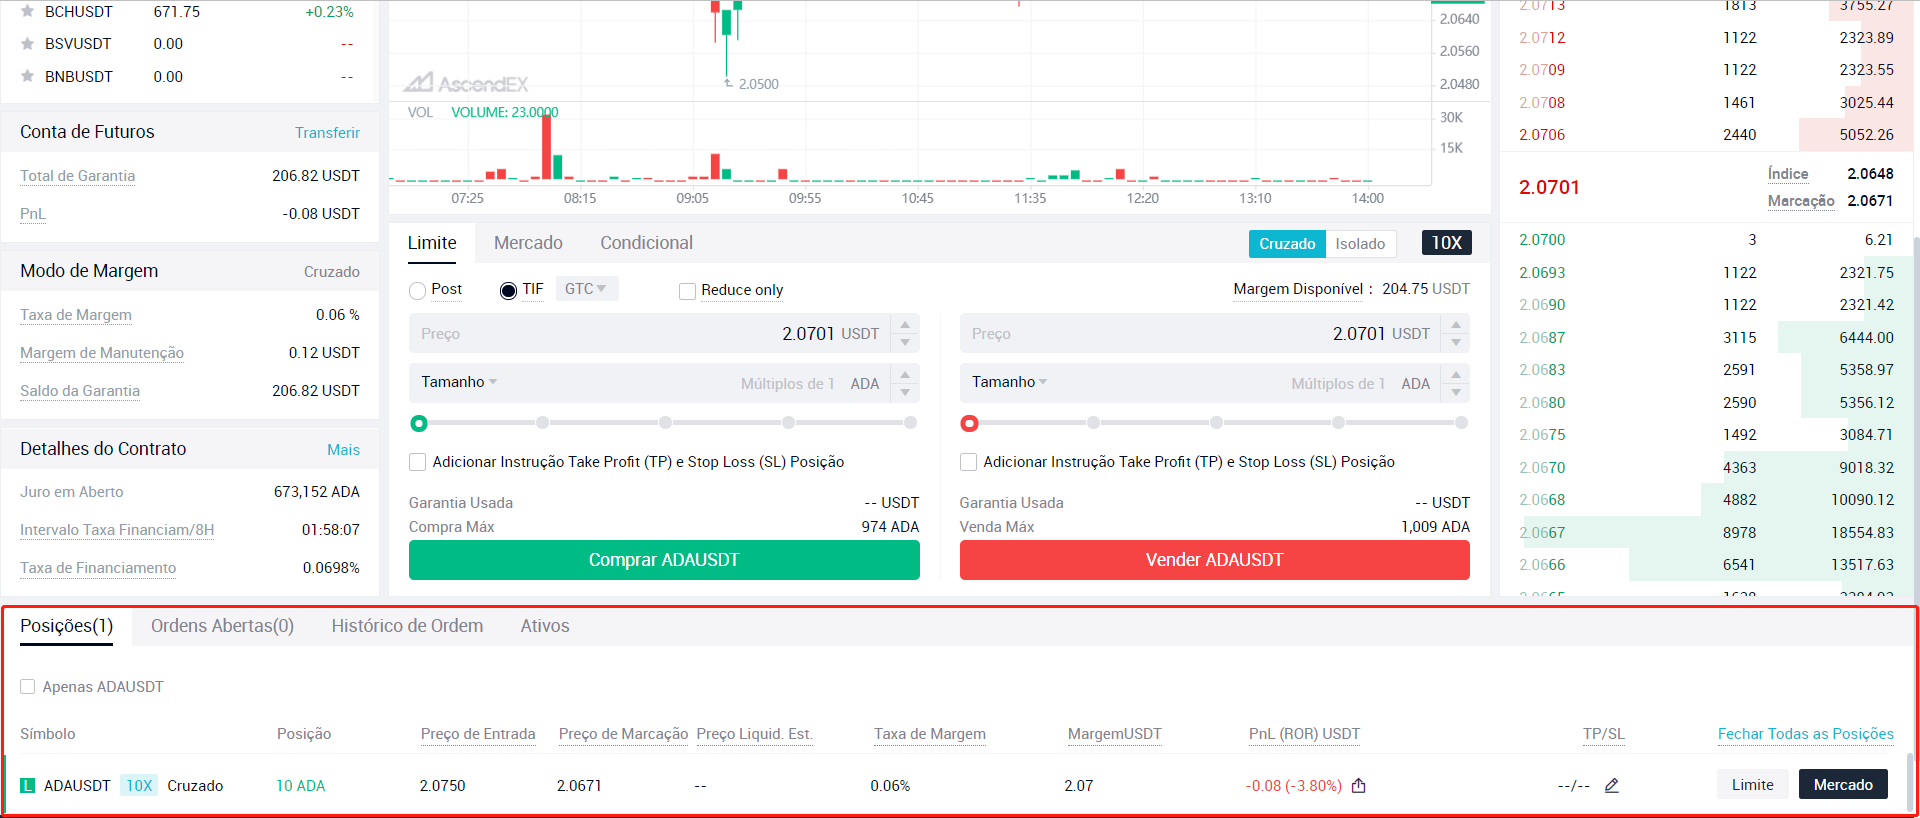Increase buy price with up arrow

905,325
